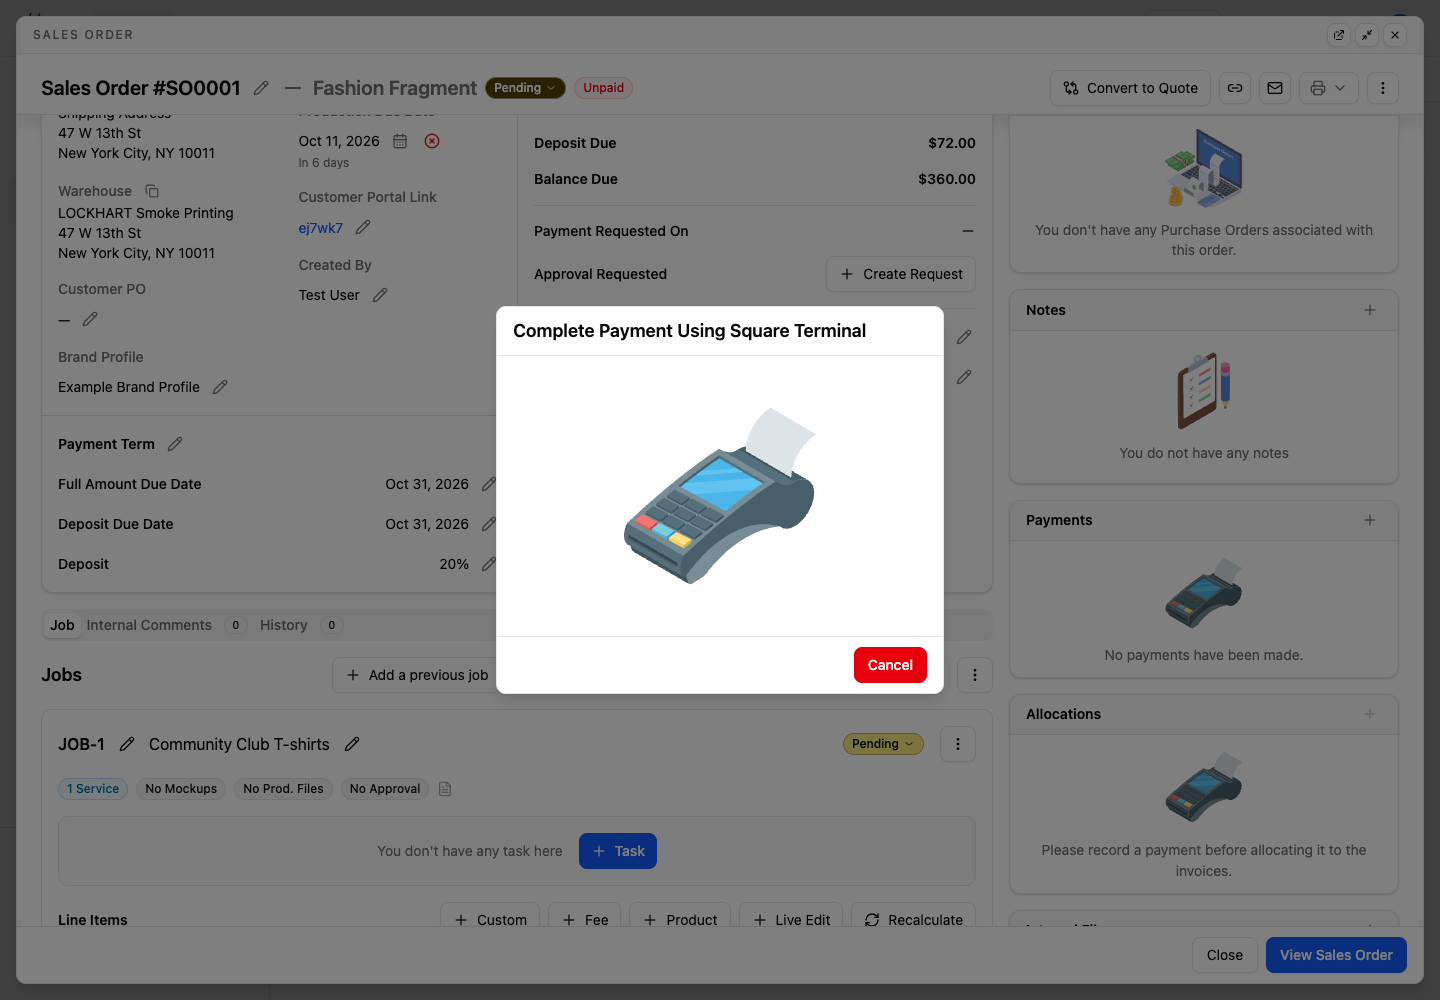Clear the Oct 11, 2026 date

tap(432, 141)
